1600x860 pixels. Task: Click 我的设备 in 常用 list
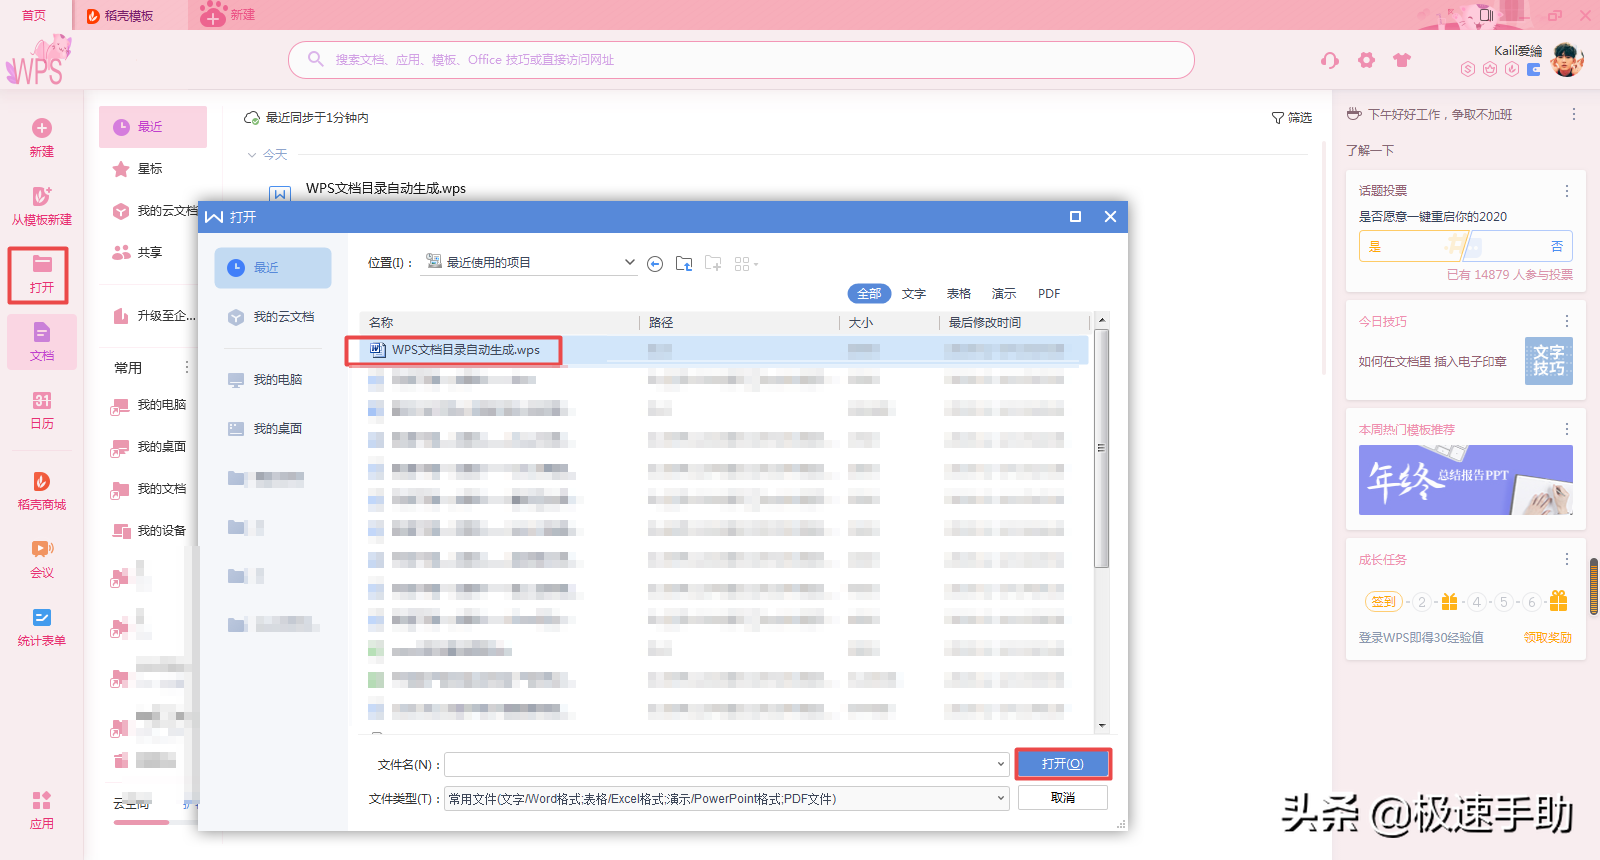coord(149,531)
